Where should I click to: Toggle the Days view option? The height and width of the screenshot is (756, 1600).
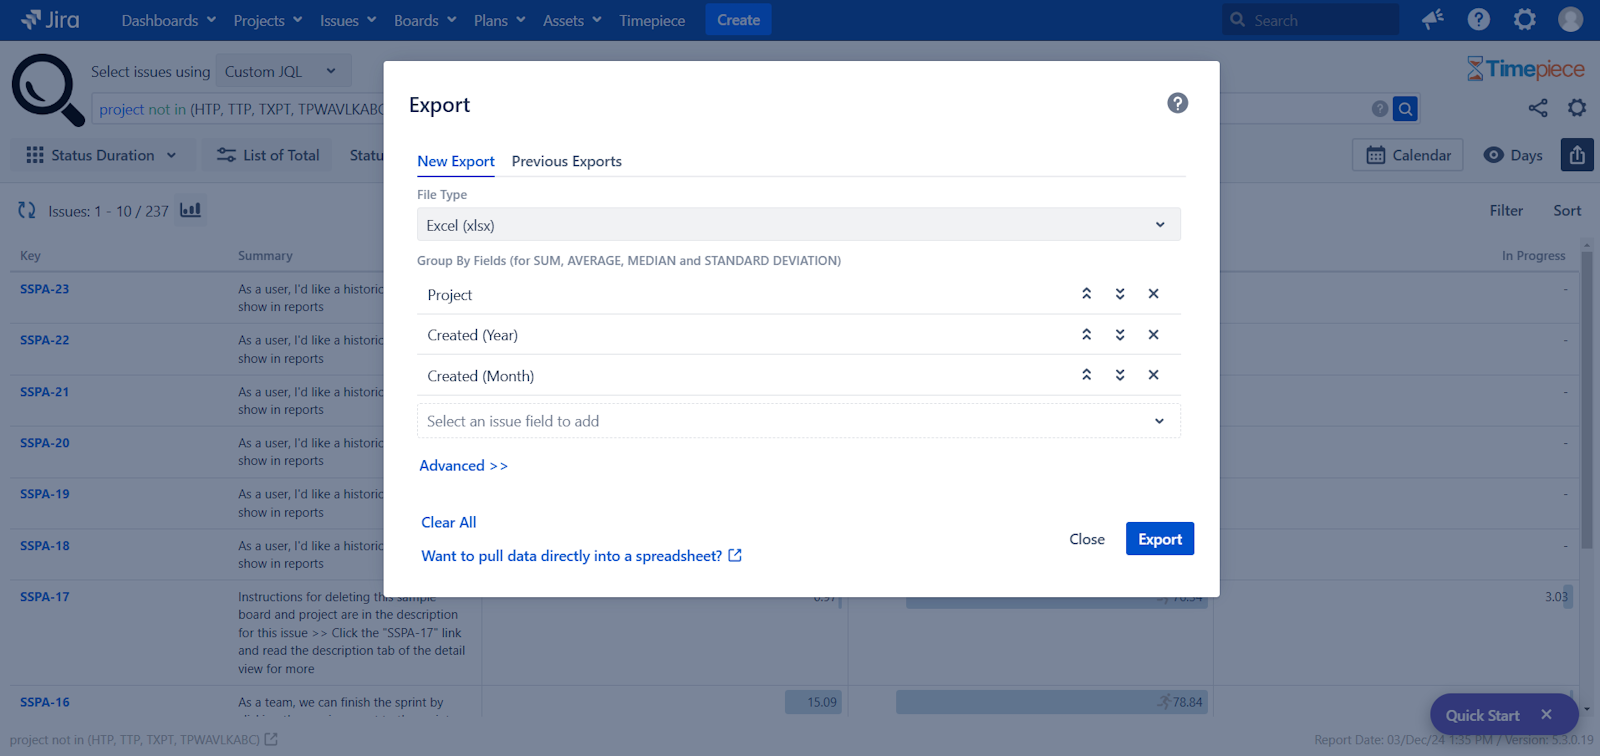[x=1513, y=155]
